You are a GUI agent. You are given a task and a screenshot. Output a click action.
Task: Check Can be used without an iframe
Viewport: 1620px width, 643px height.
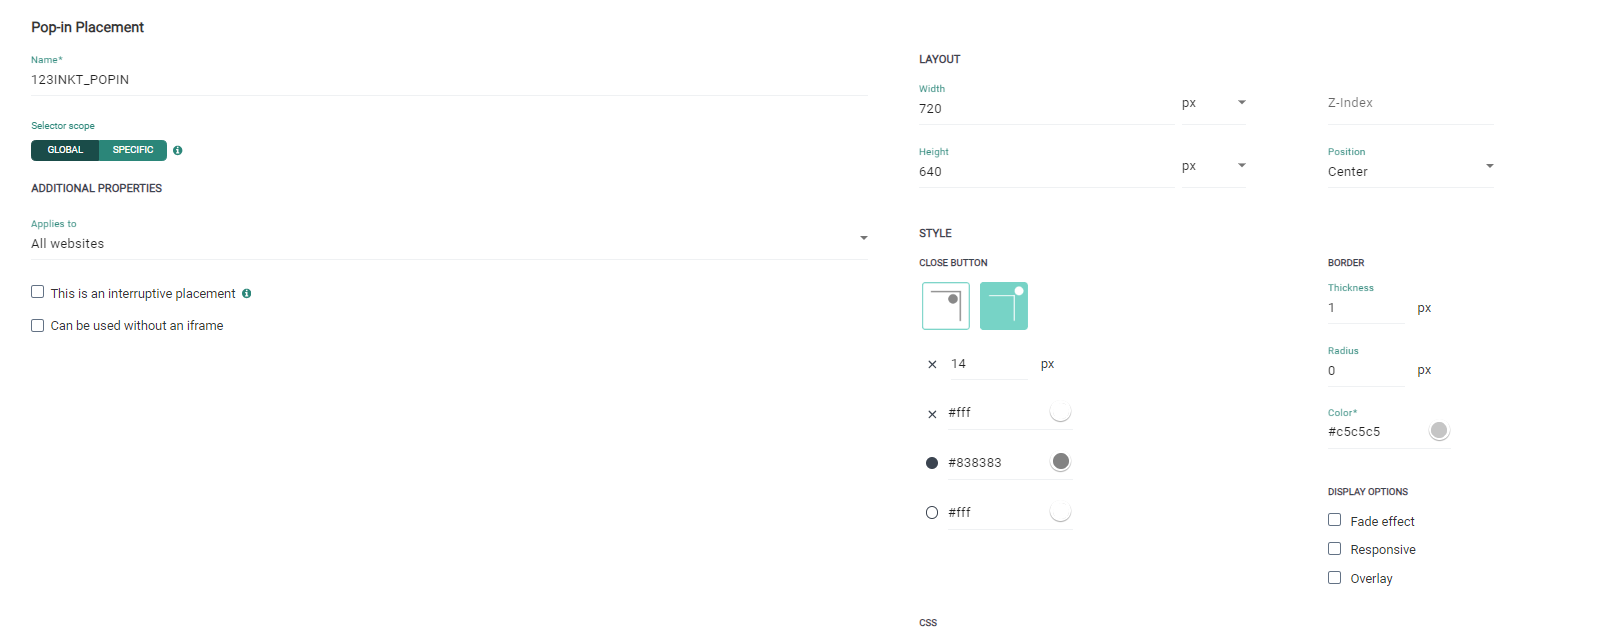(38, 326)
